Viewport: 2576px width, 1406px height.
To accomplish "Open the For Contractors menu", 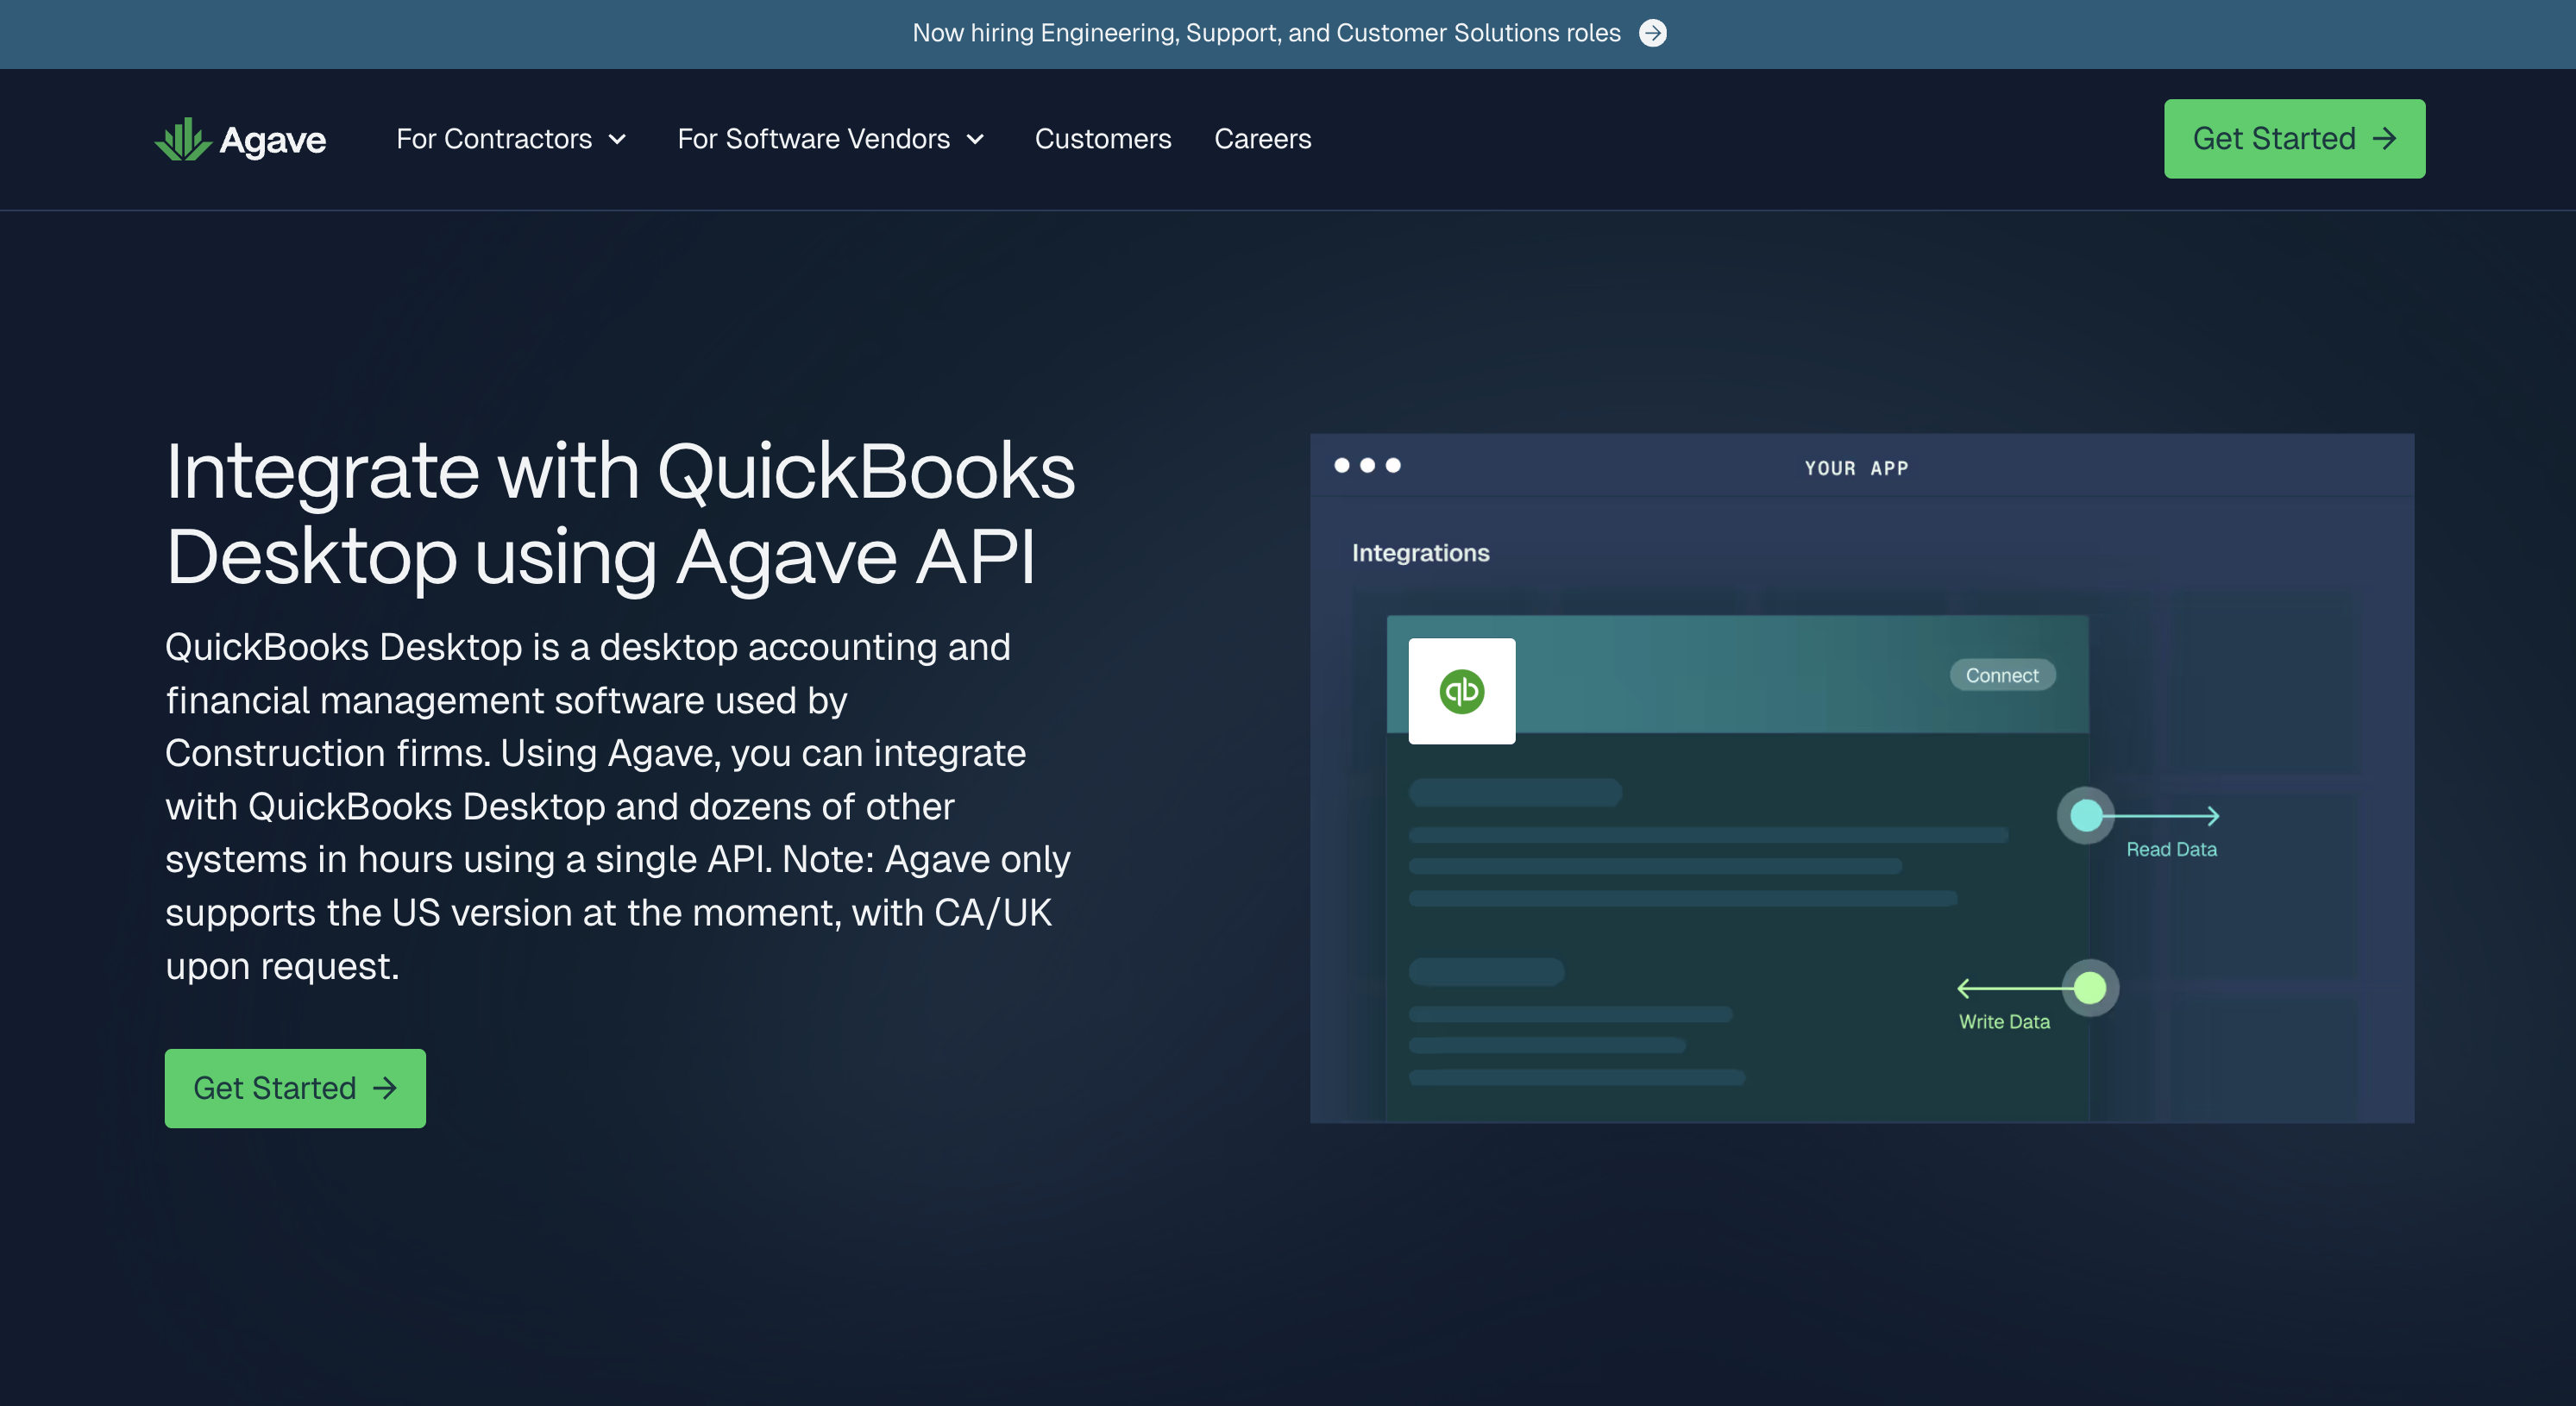I will click(x=511, y=139).
